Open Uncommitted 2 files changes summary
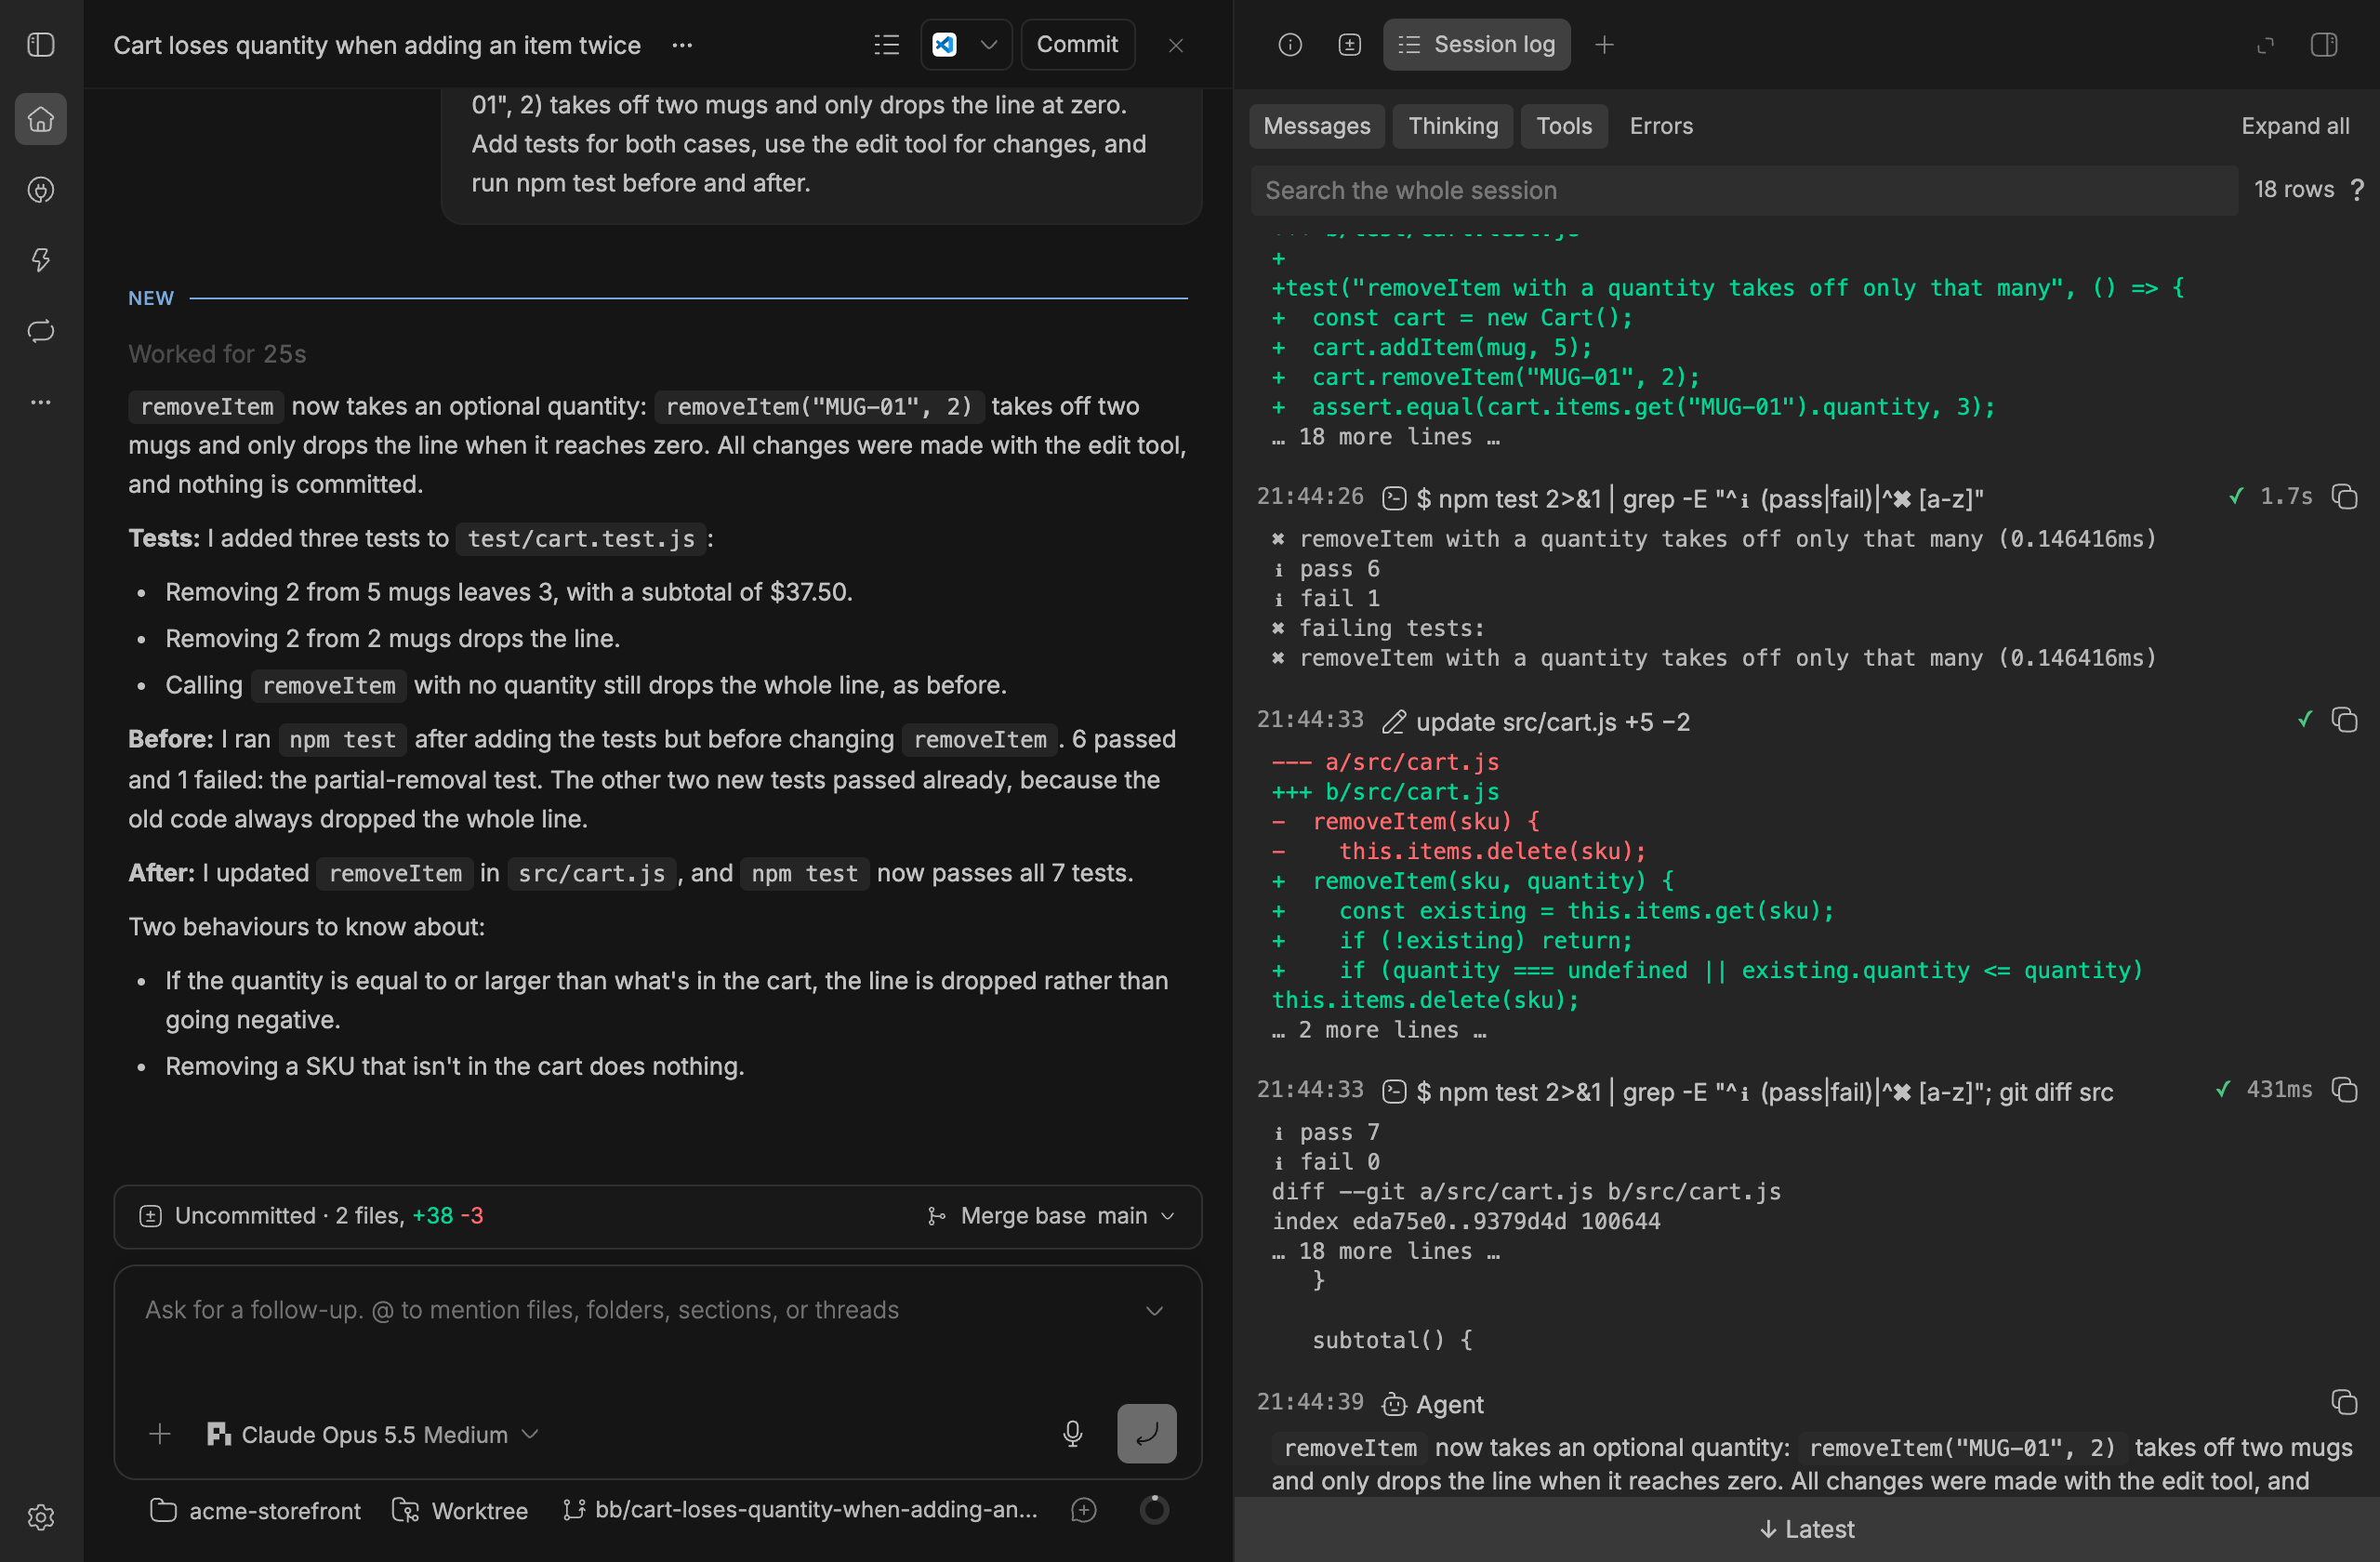 pos(311,1216)
